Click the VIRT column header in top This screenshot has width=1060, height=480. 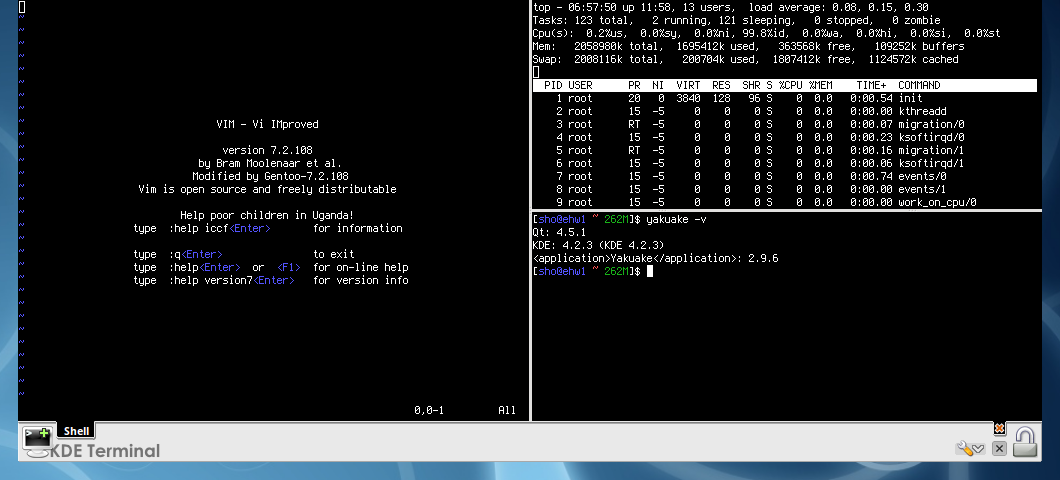click(x=688, y=85)
